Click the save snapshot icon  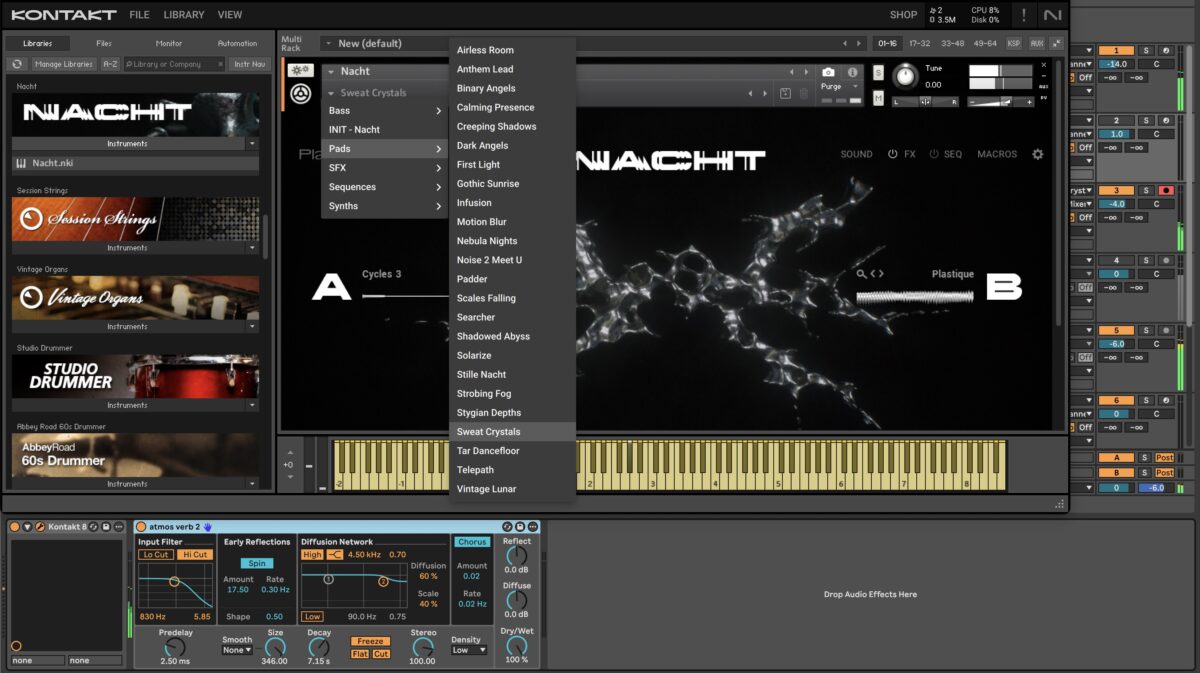[785, 93]
